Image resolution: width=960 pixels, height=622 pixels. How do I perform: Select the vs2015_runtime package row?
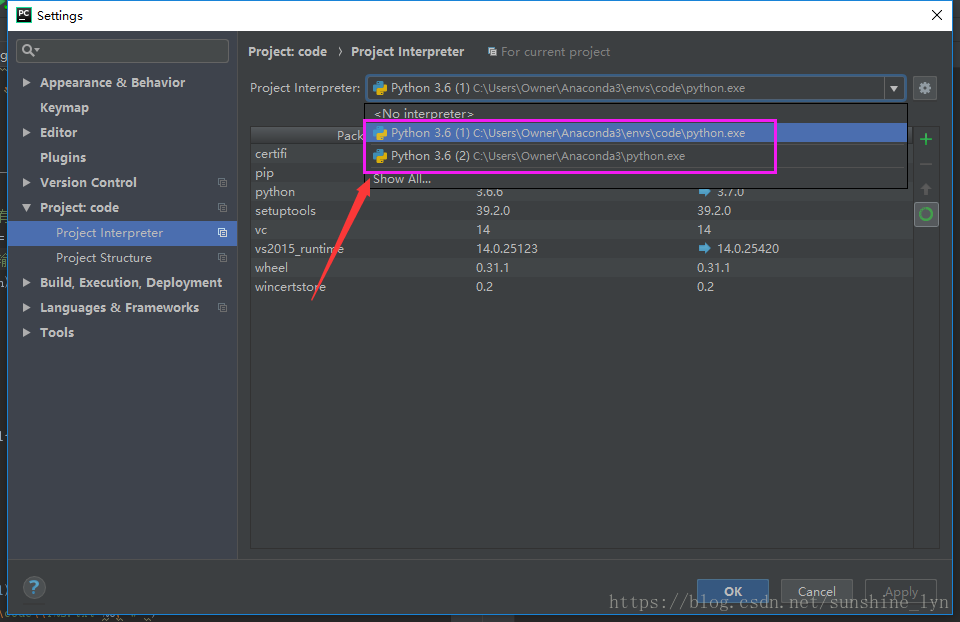click(x=582, y=249)
